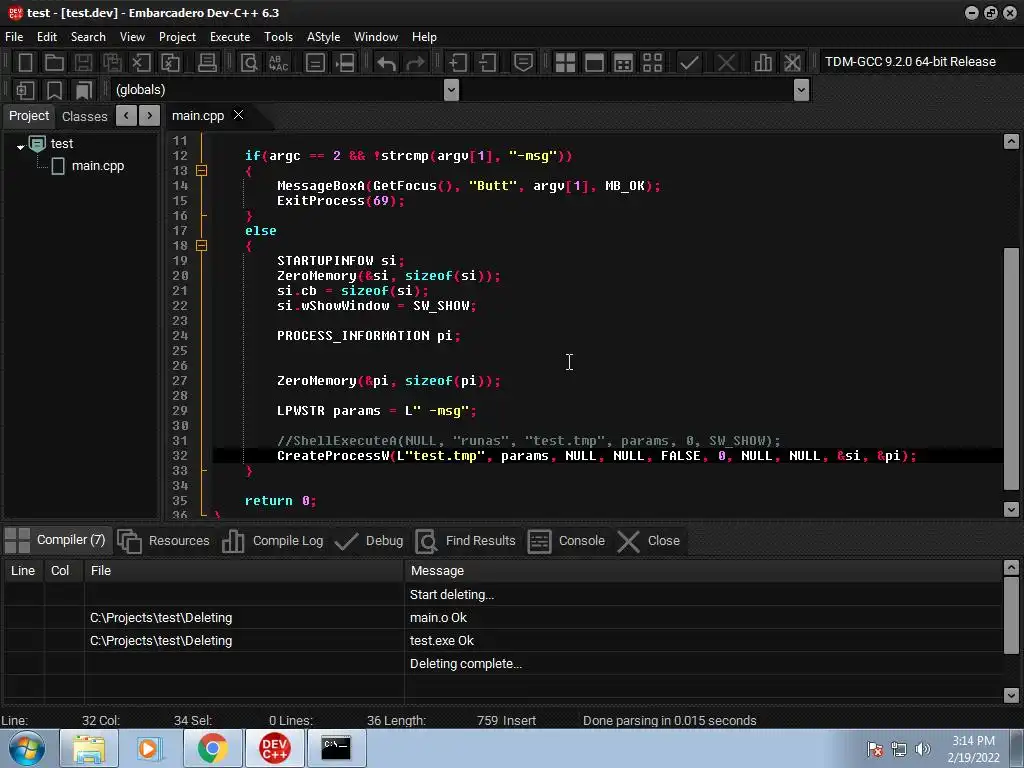This screenshot has height=768, width=1024.
Task: Click Close on the bottom panel
Action: [x=649, y=541]
